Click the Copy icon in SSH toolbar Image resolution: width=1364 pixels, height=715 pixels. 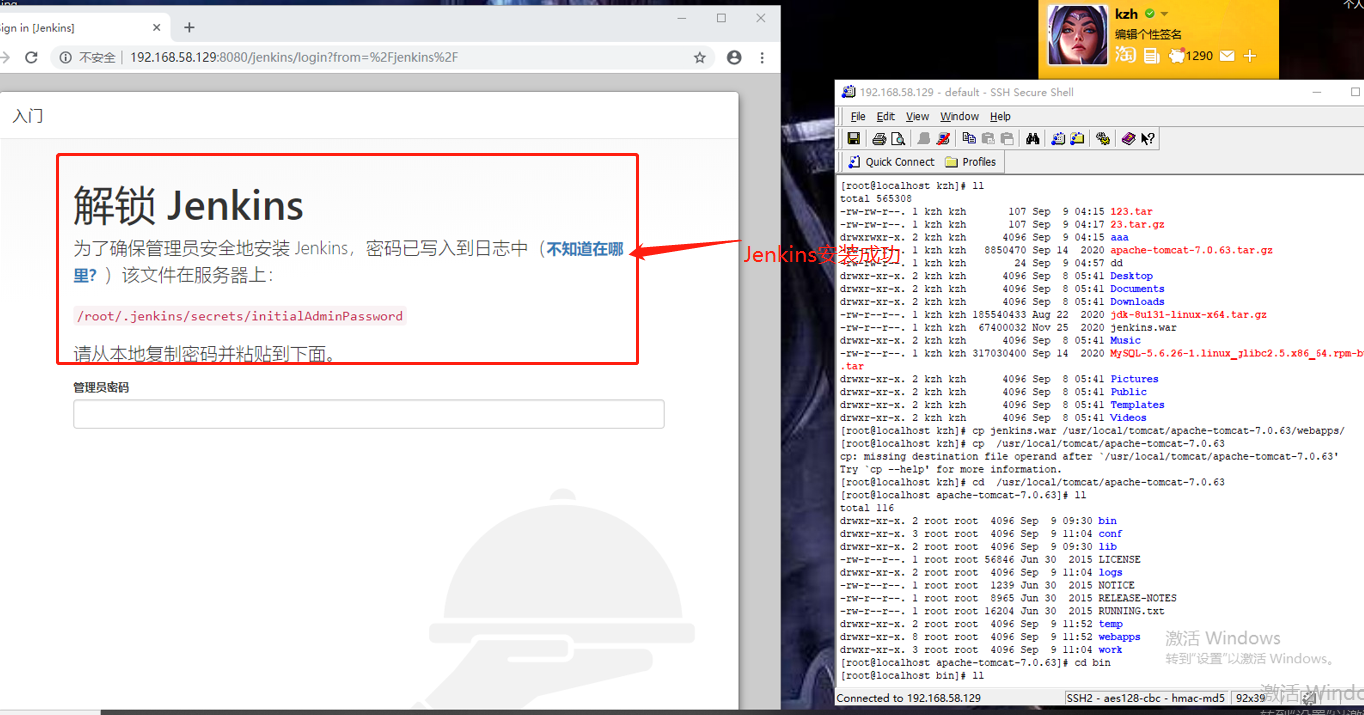click(969, 138)
